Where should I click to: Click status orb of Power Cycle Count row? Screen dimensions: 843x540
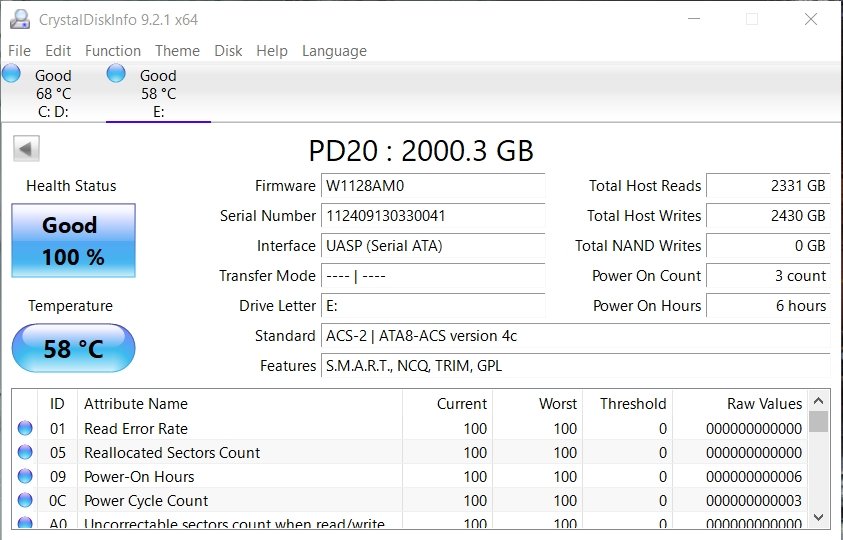click(25, 500)
